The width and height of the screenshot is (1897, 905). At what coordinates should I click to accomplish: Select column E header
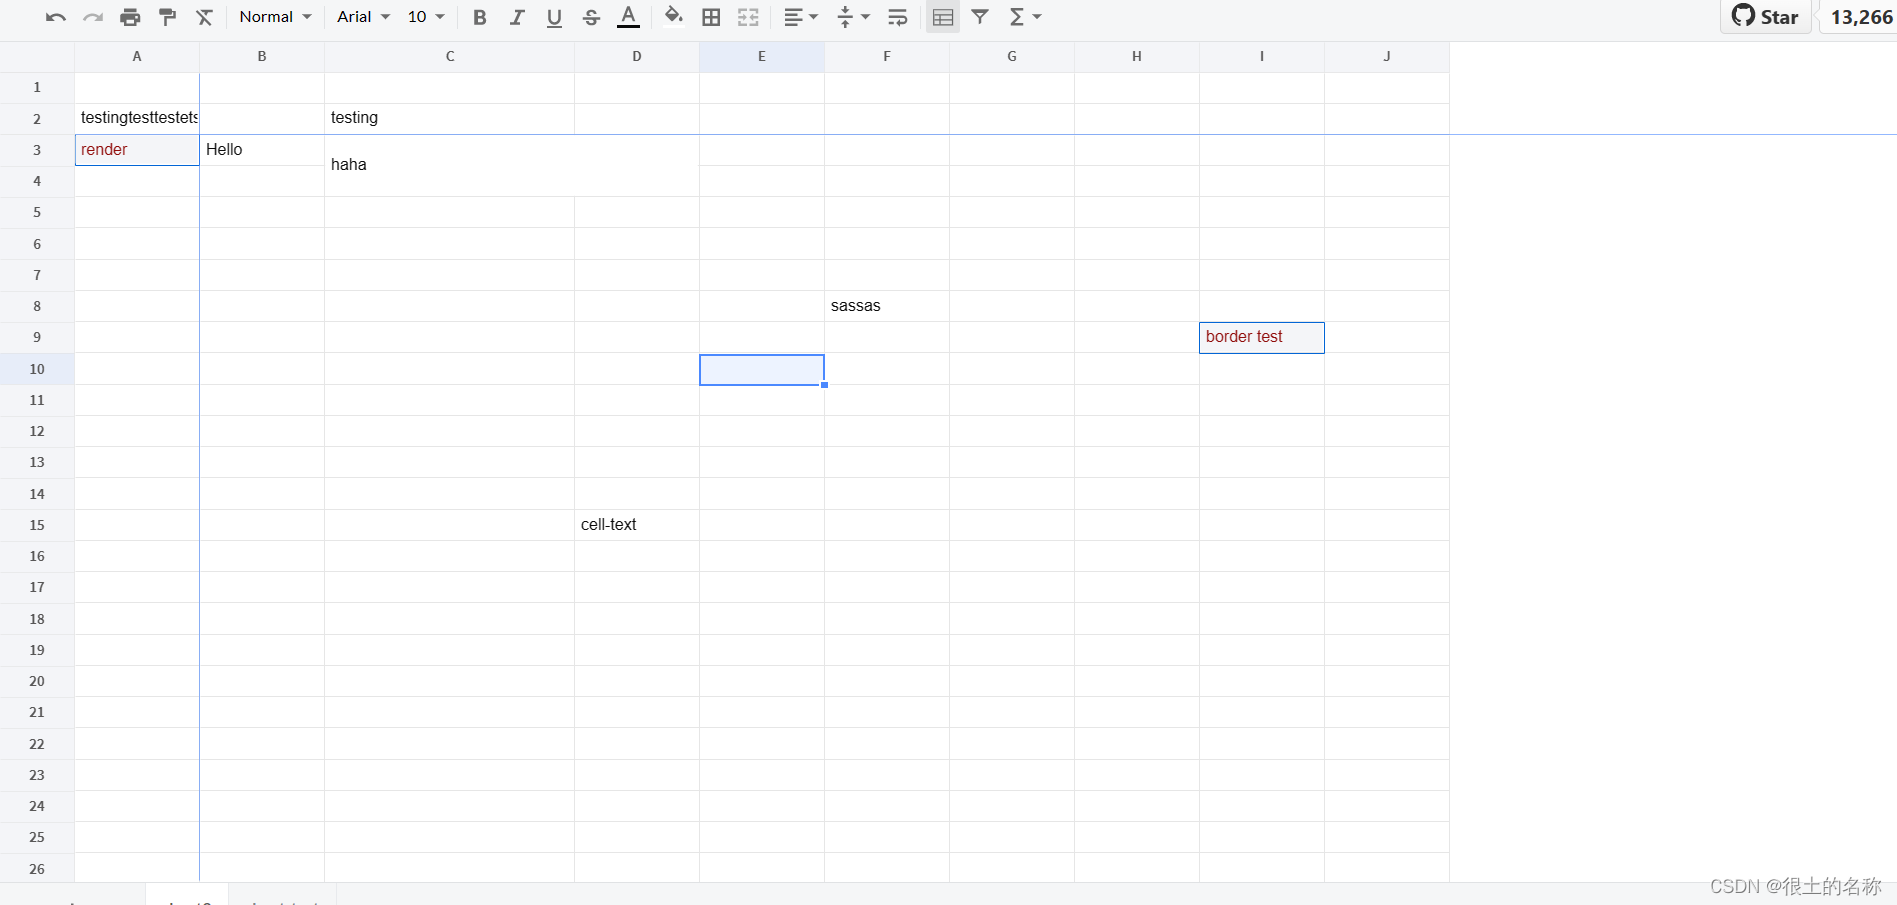click(x=762, y=57)
